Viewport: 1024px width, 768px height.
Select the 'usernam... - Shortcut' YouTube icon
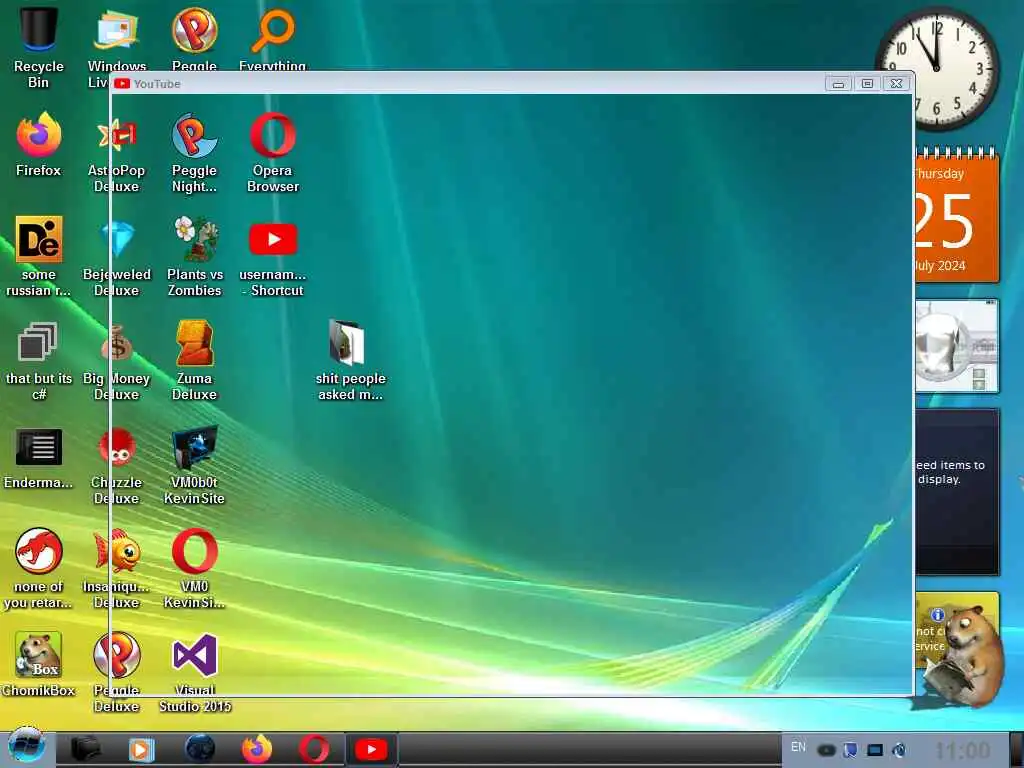click(x=273, y=239)
